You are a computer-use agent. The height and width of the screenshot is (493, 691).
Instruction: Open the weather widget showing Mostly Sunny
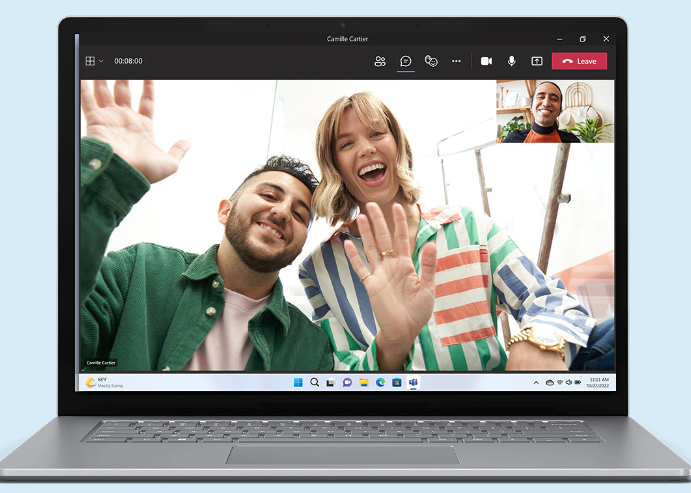pyautogui.click(x=104, y=382)
